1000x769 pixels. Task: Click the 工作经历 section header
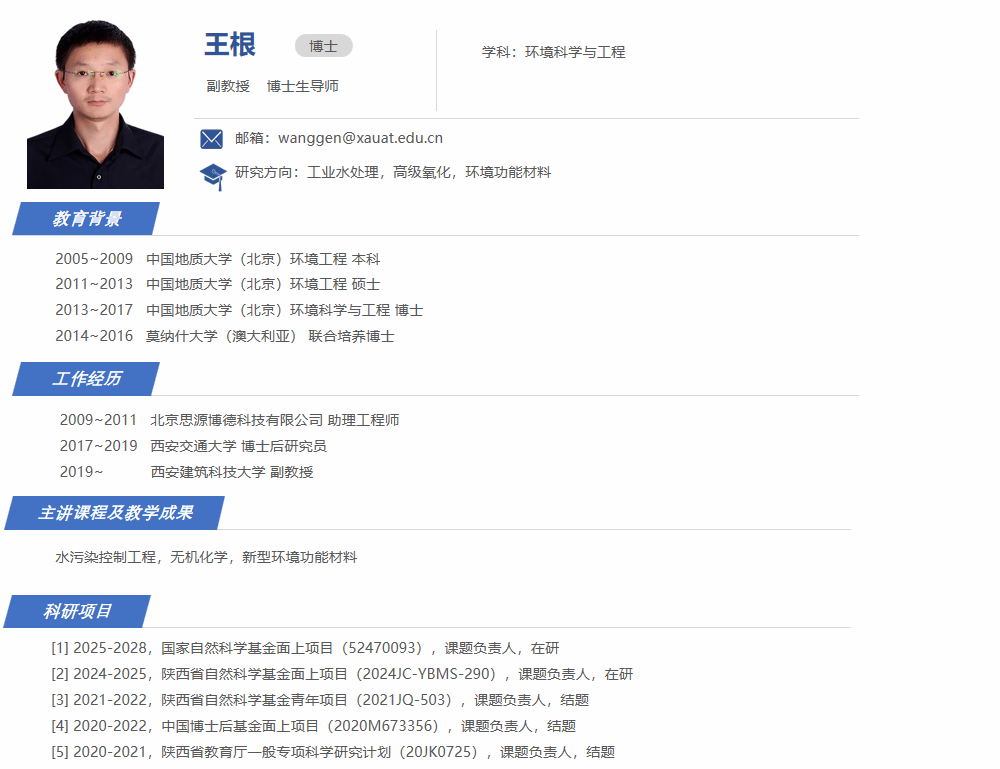[87, 379]
